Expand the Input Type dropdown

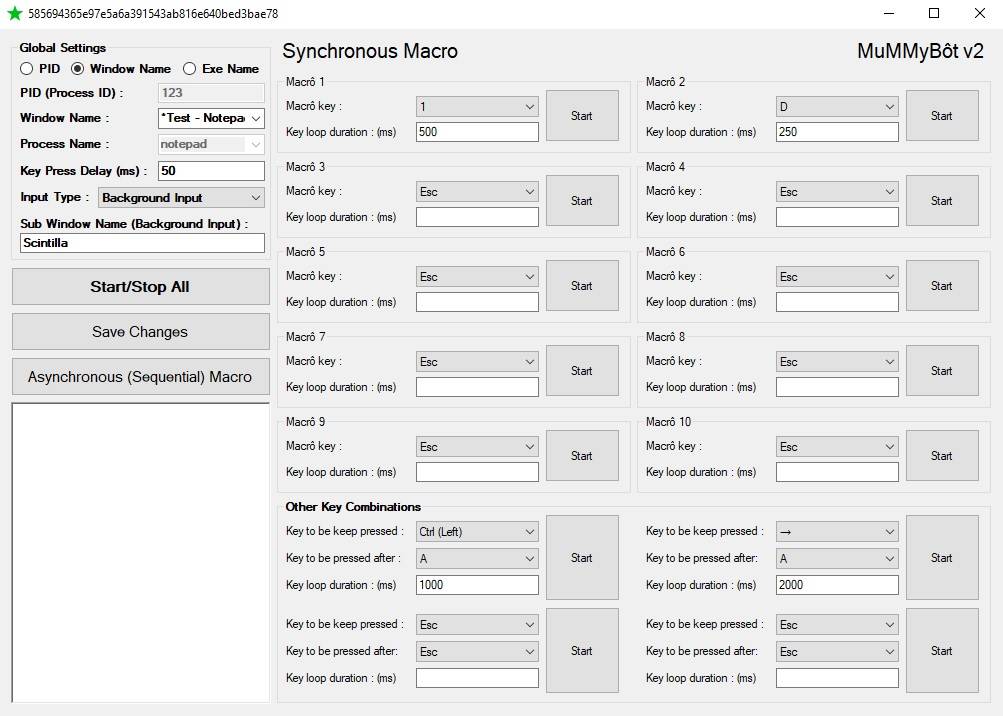[x=256, y=198]
